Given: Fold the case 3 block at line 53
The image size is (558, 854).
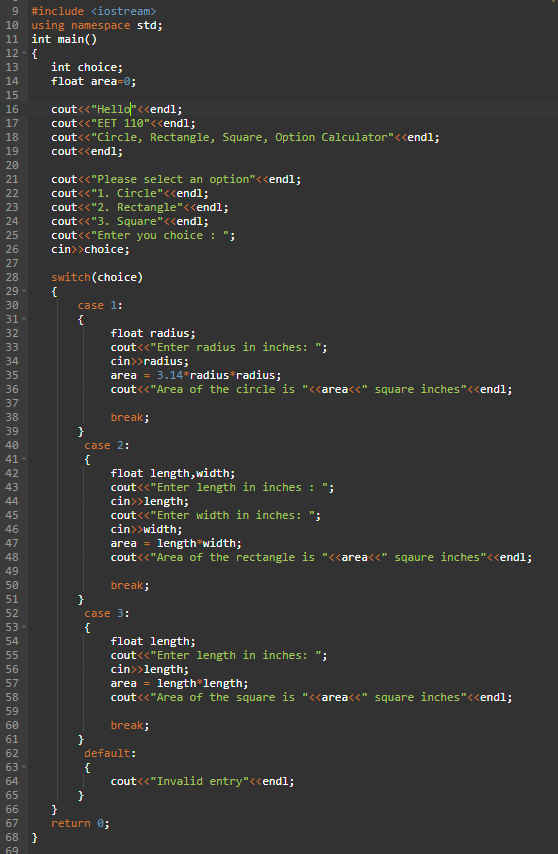Looking at the screenshot, I should point(24,627).
